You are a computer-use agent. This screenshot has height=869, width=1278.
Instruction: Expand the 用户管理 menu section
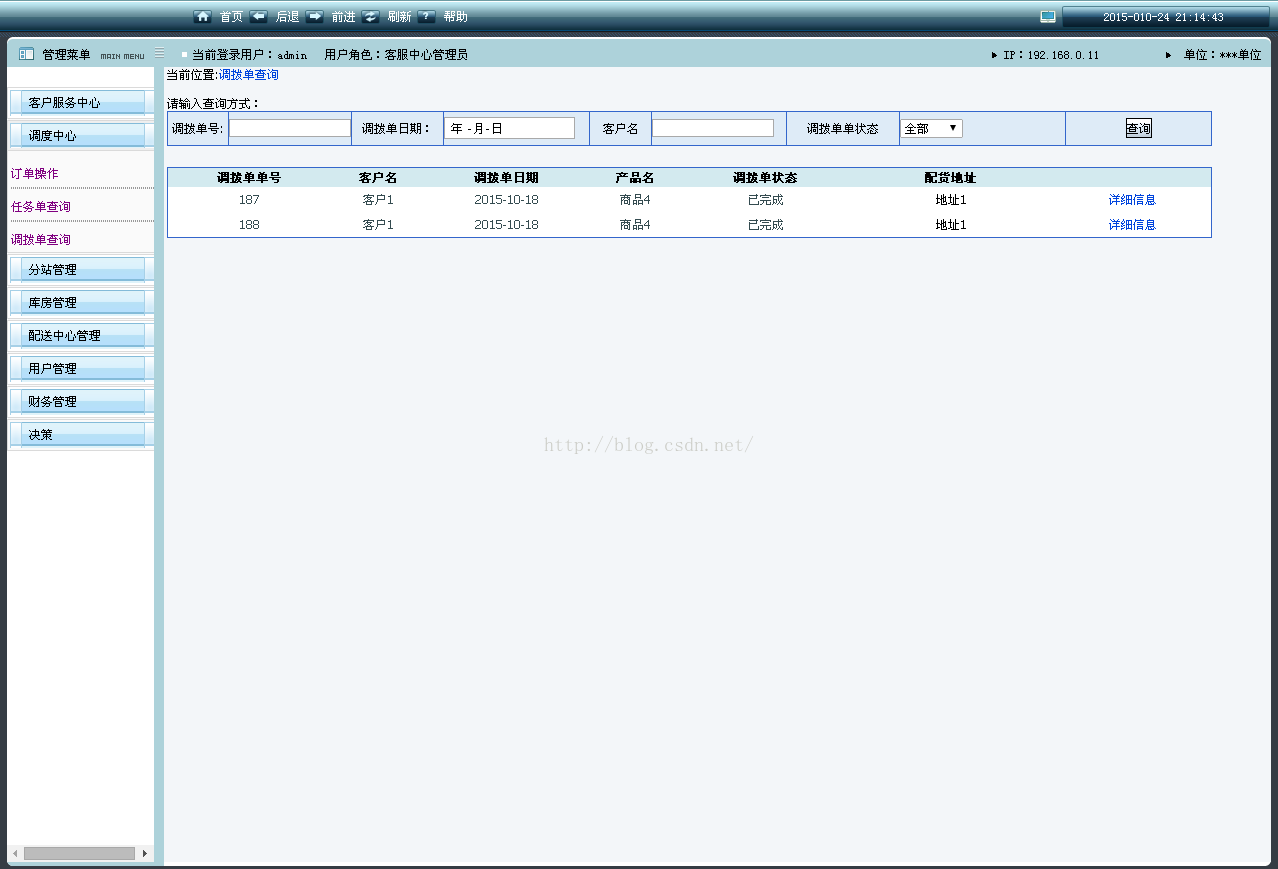(81, 368)
